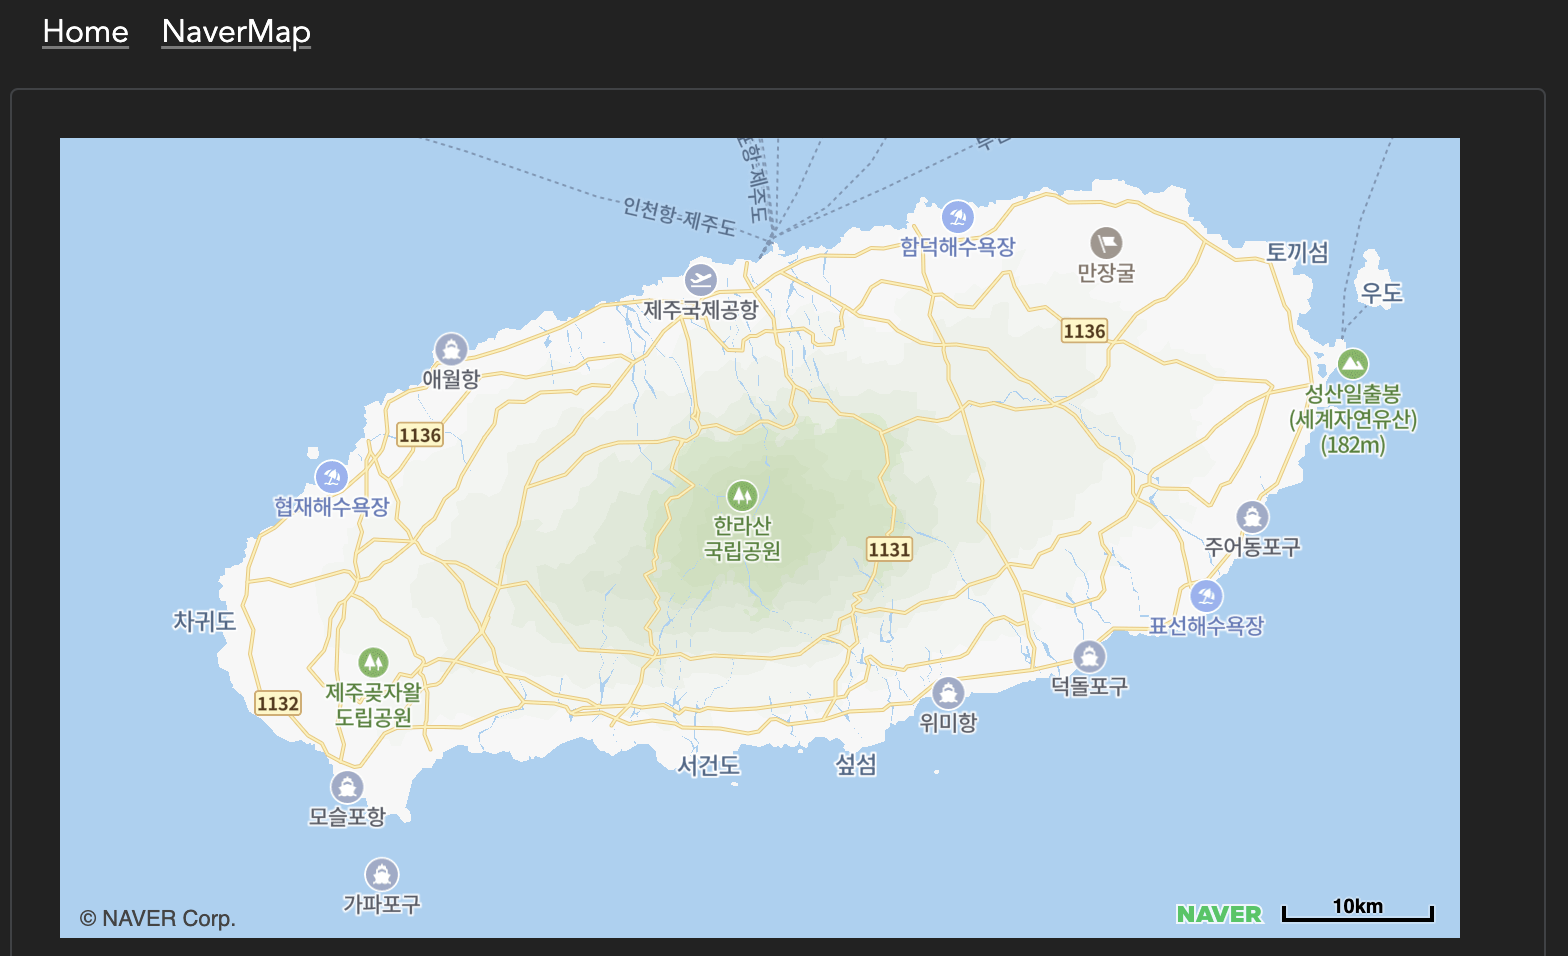This screenshot has width=1568, height=956.
Task: Click the 주어동포구 port icon
Action: [1252, 517]
